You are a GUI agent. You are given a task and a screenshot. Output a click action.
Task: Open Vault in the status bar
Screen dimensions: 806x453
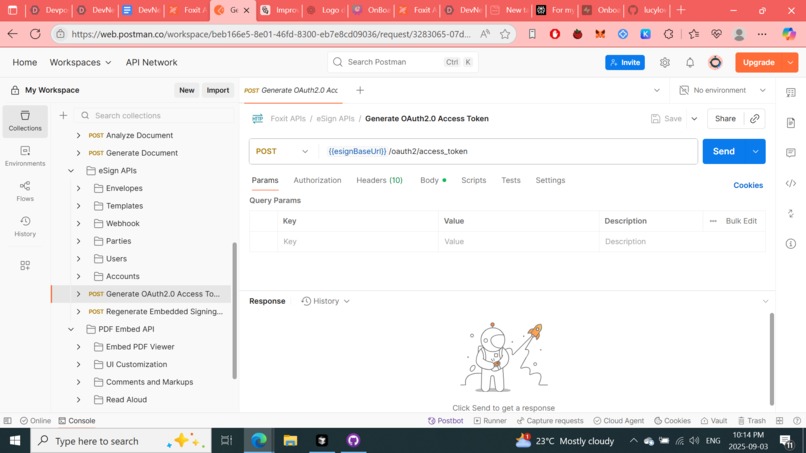(x=714, y=420)
